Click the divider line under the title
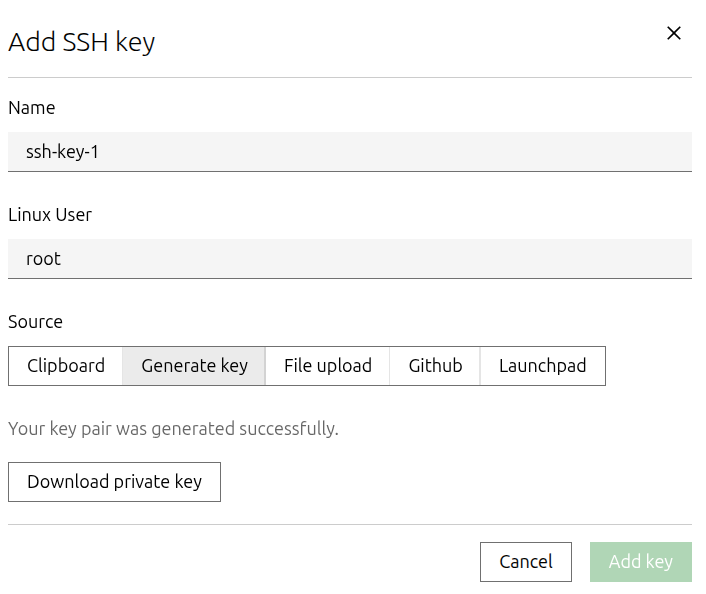This screenshot has height=594, width=706. (x=350, y=77)
